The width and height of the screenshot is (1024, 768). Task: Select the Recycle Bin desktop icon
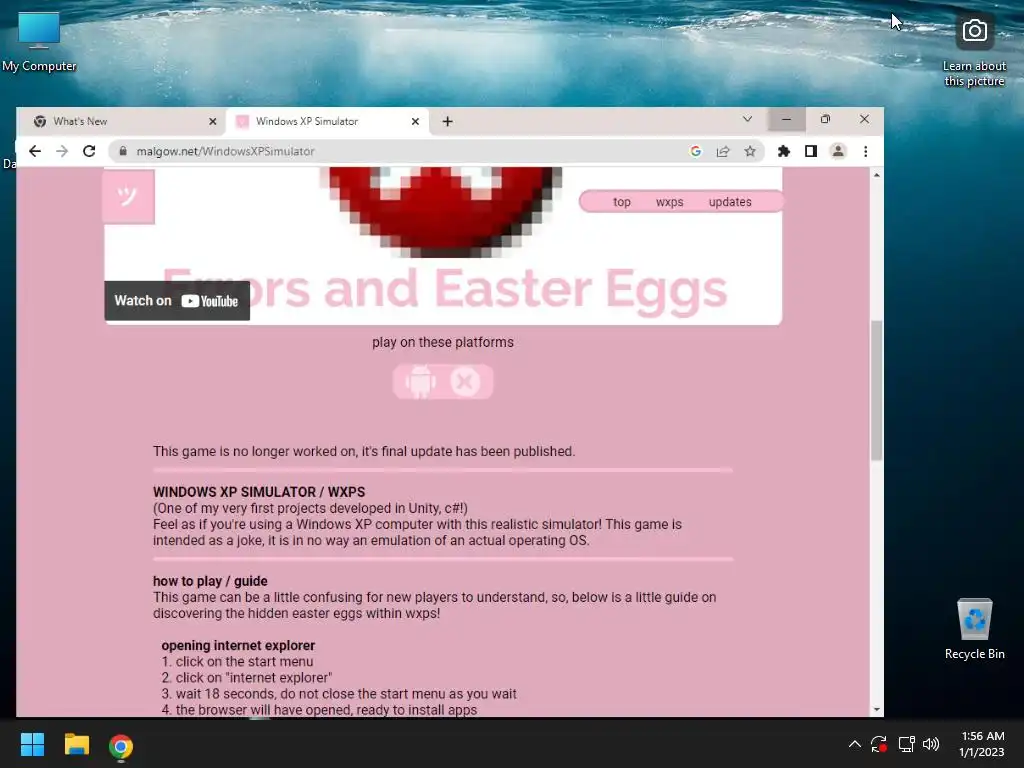[x=974, y=629]
